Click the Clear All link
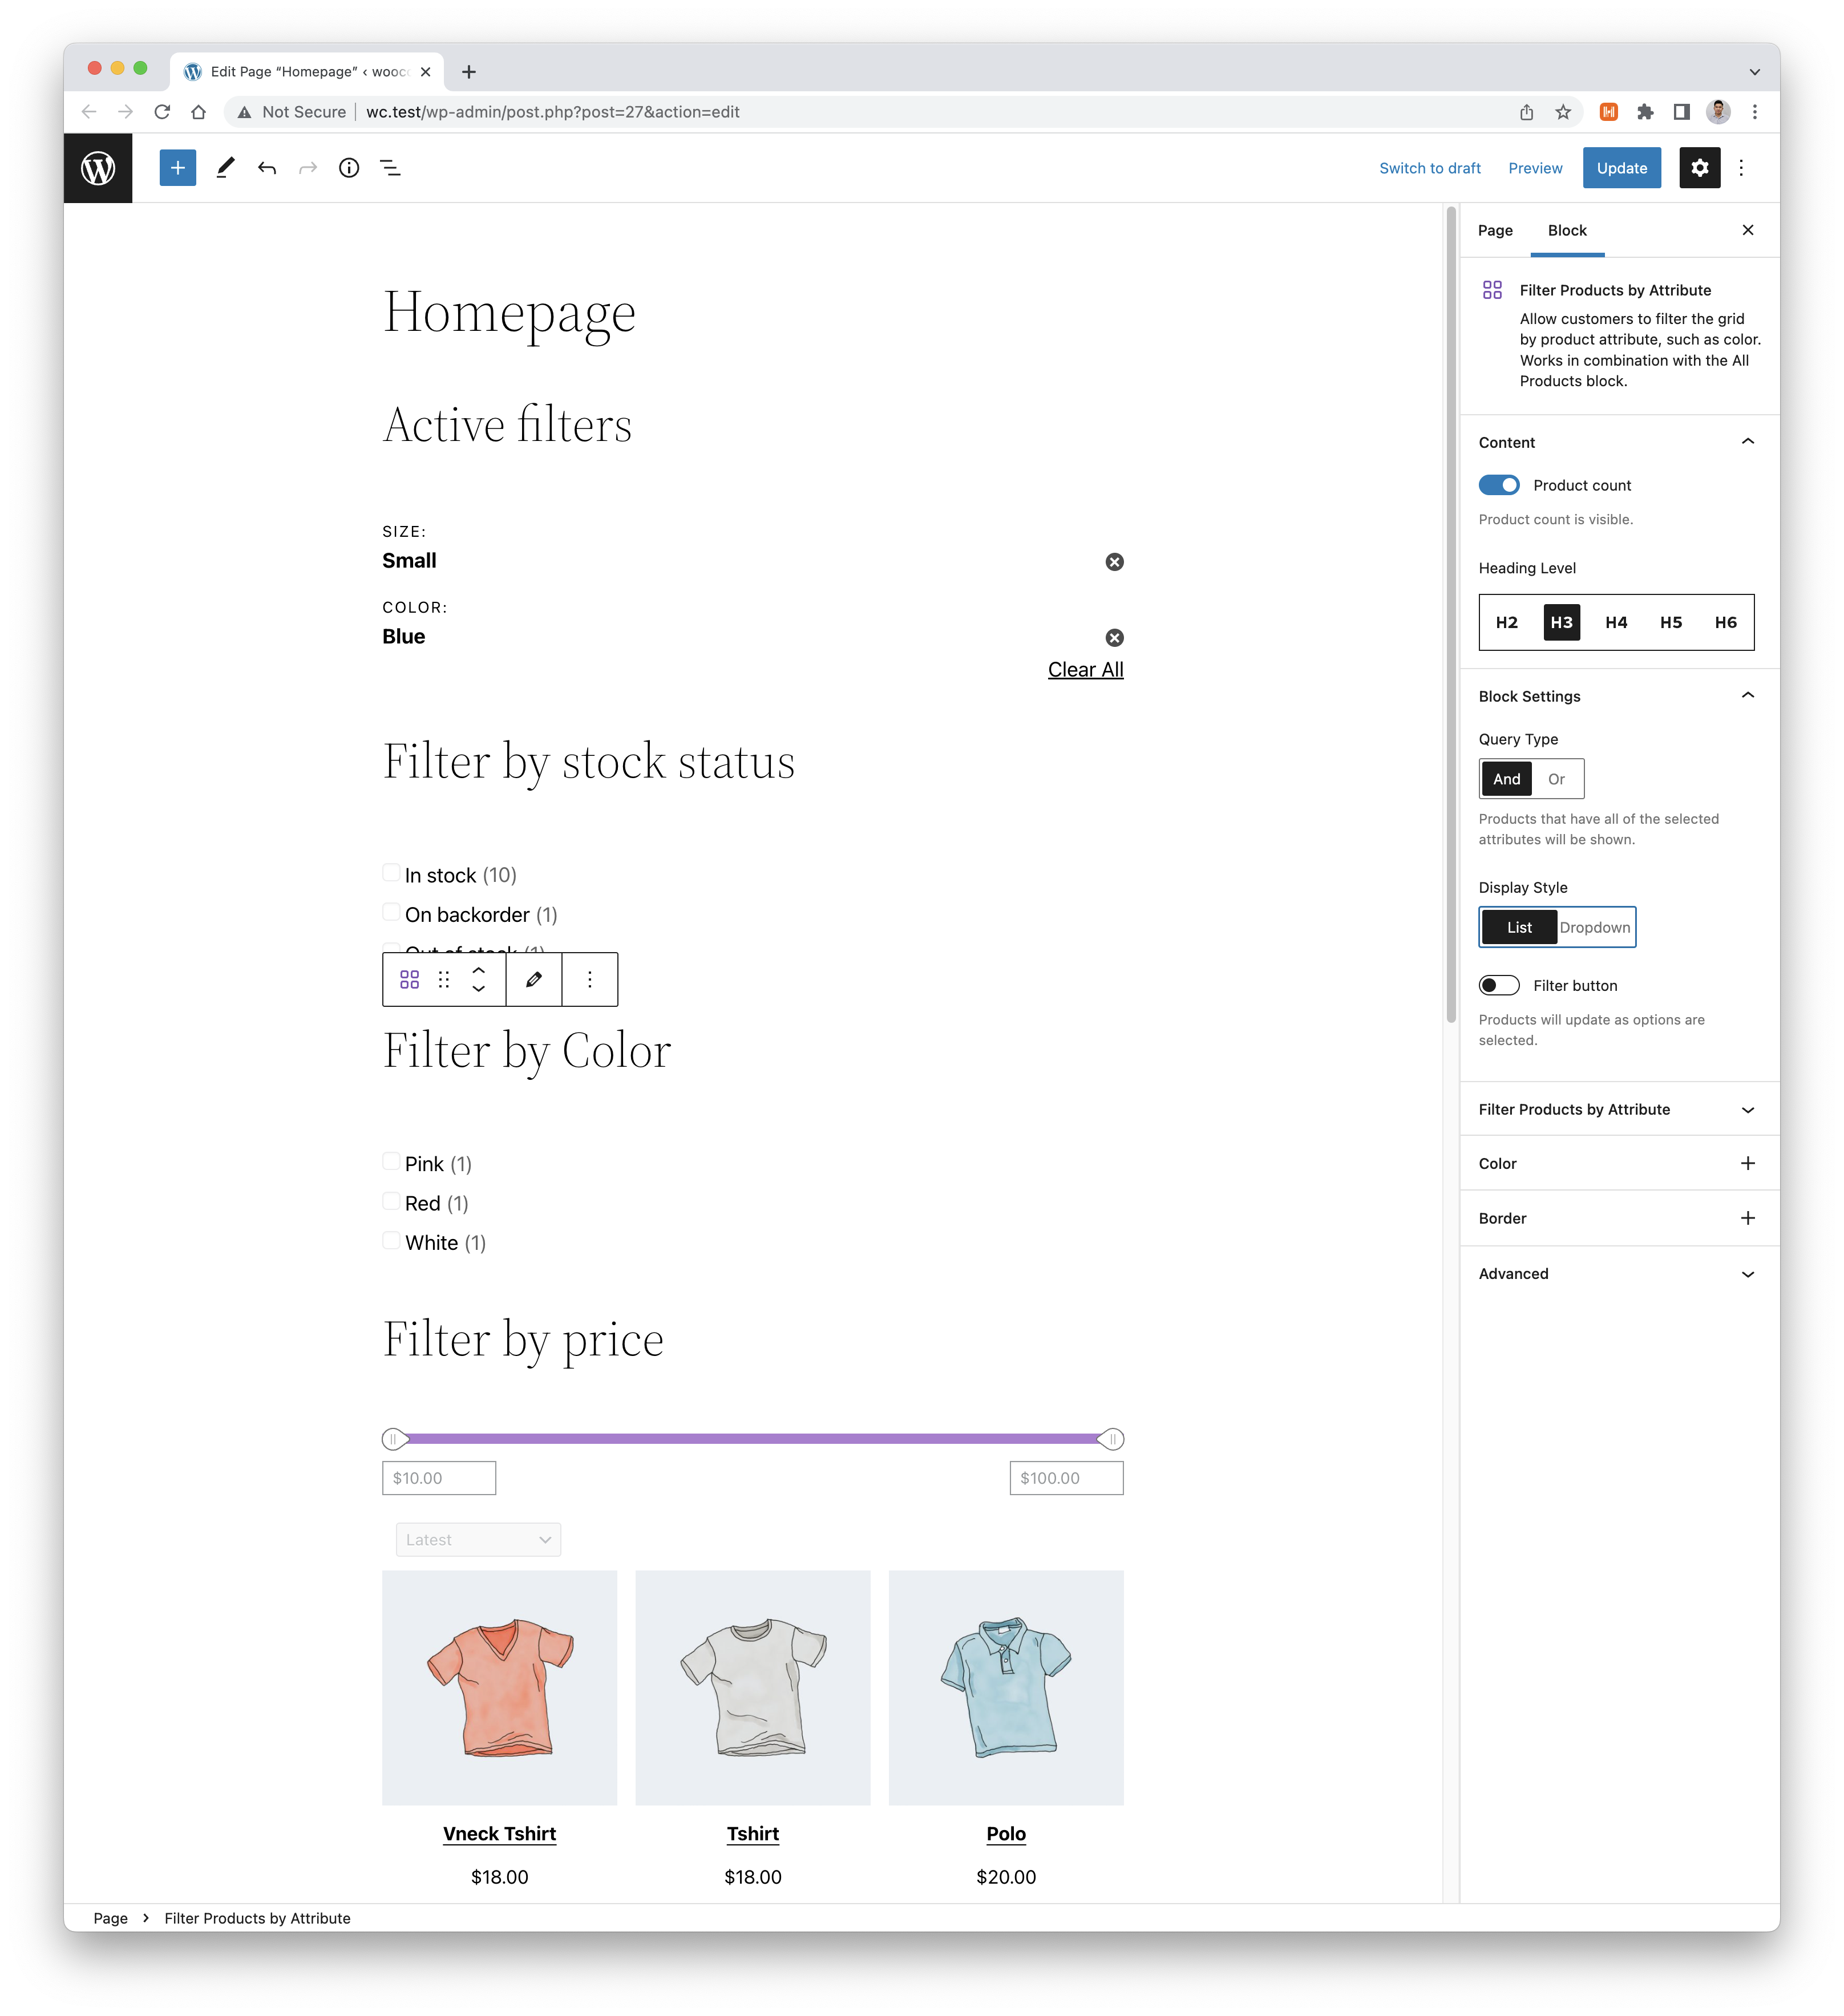Screen dimensions: 1844x2016 pos(1085,670)
